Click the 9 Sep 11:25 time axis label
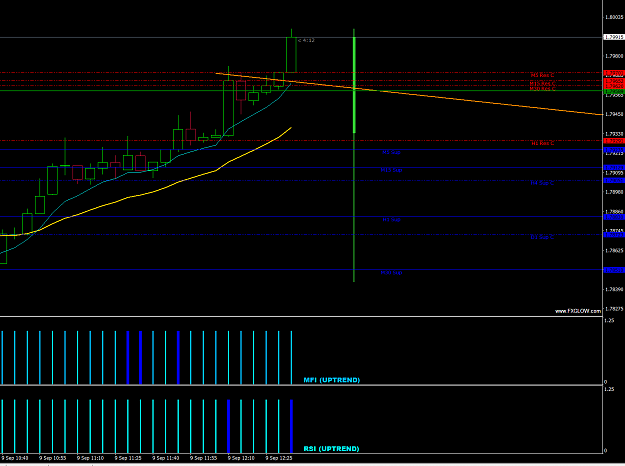This screenshot has height=466, width=625. coord(128,458)
